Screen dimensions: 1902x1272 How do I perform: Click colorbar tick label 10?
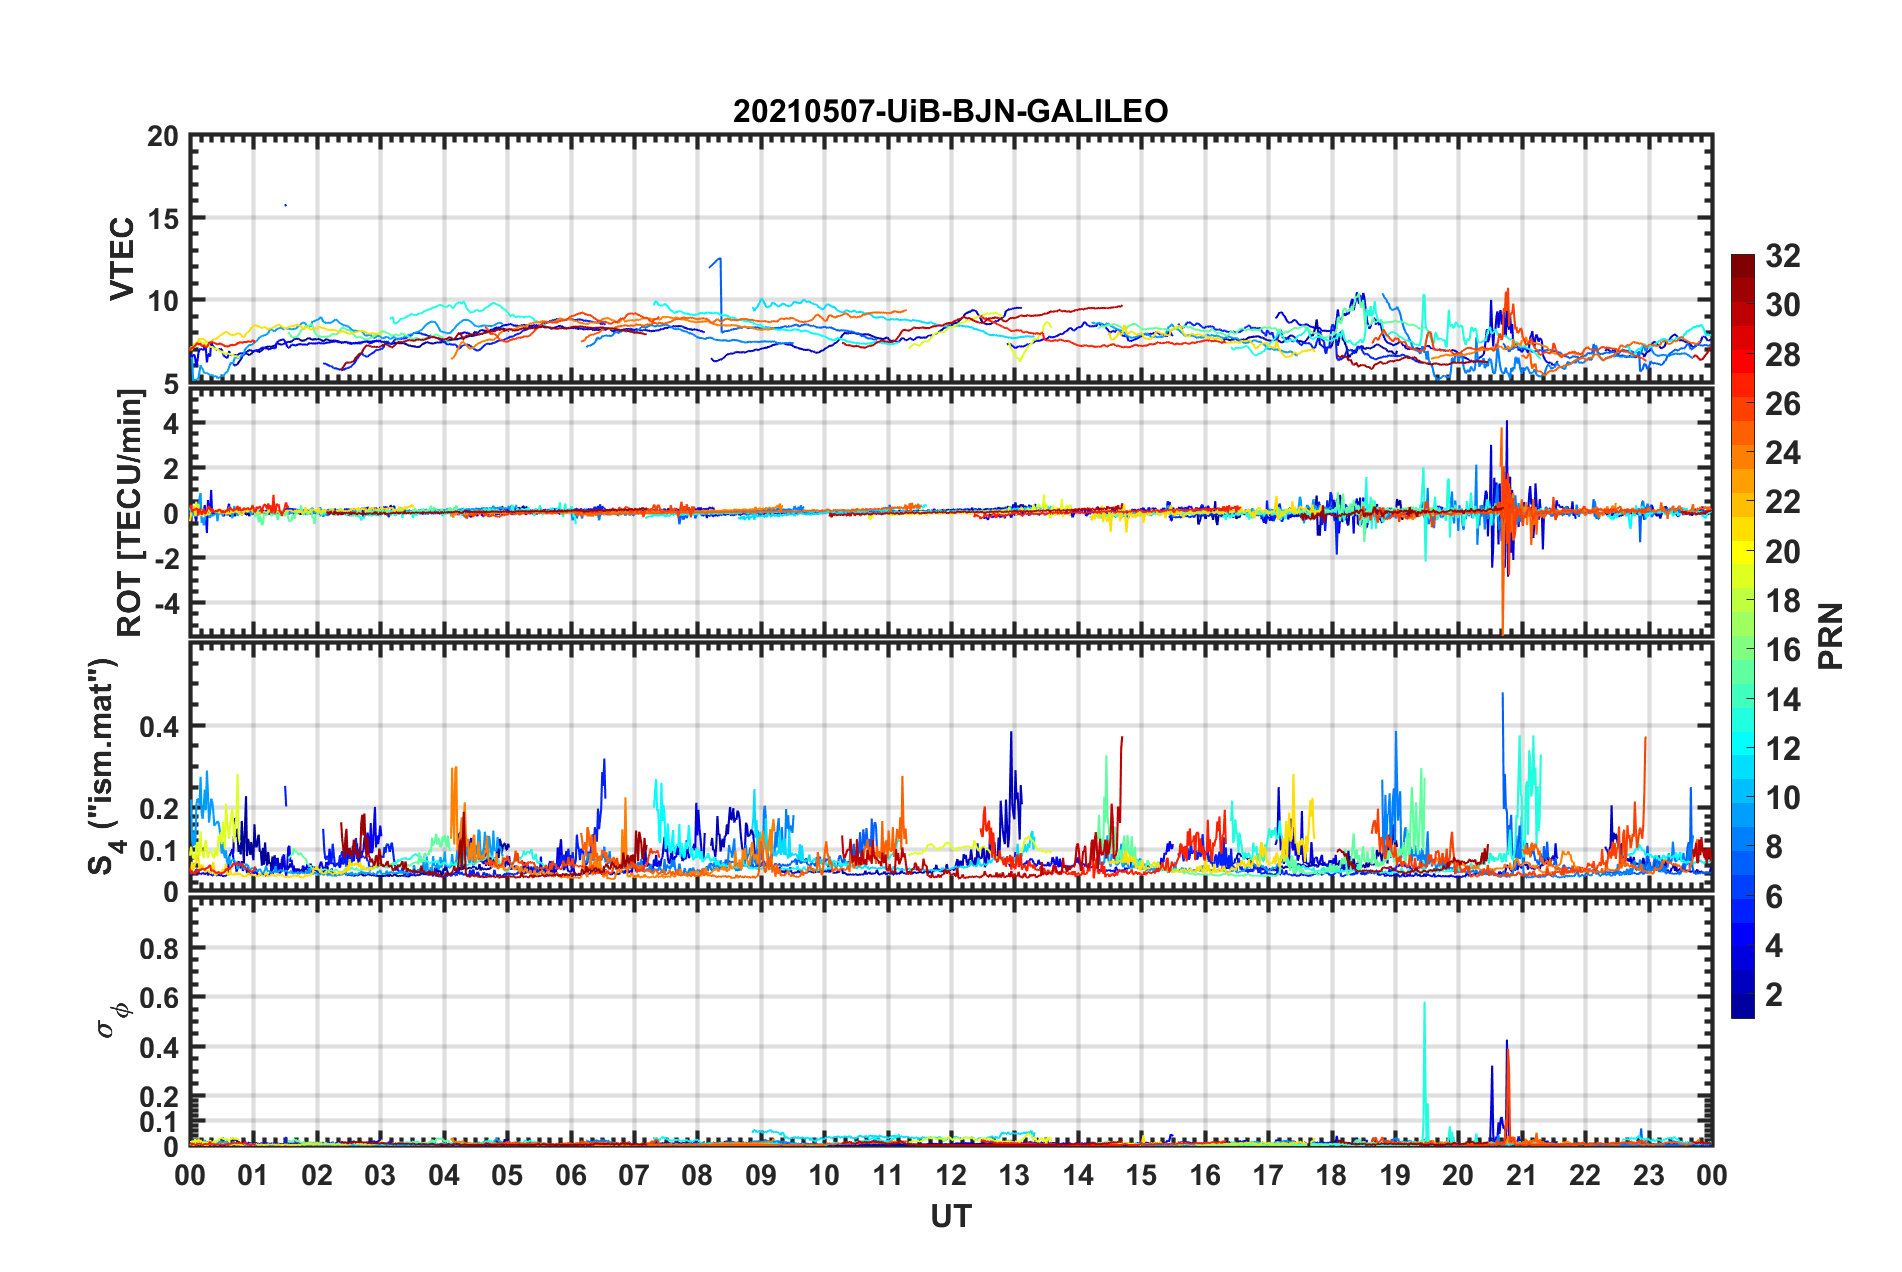[x=1783, y=798]
